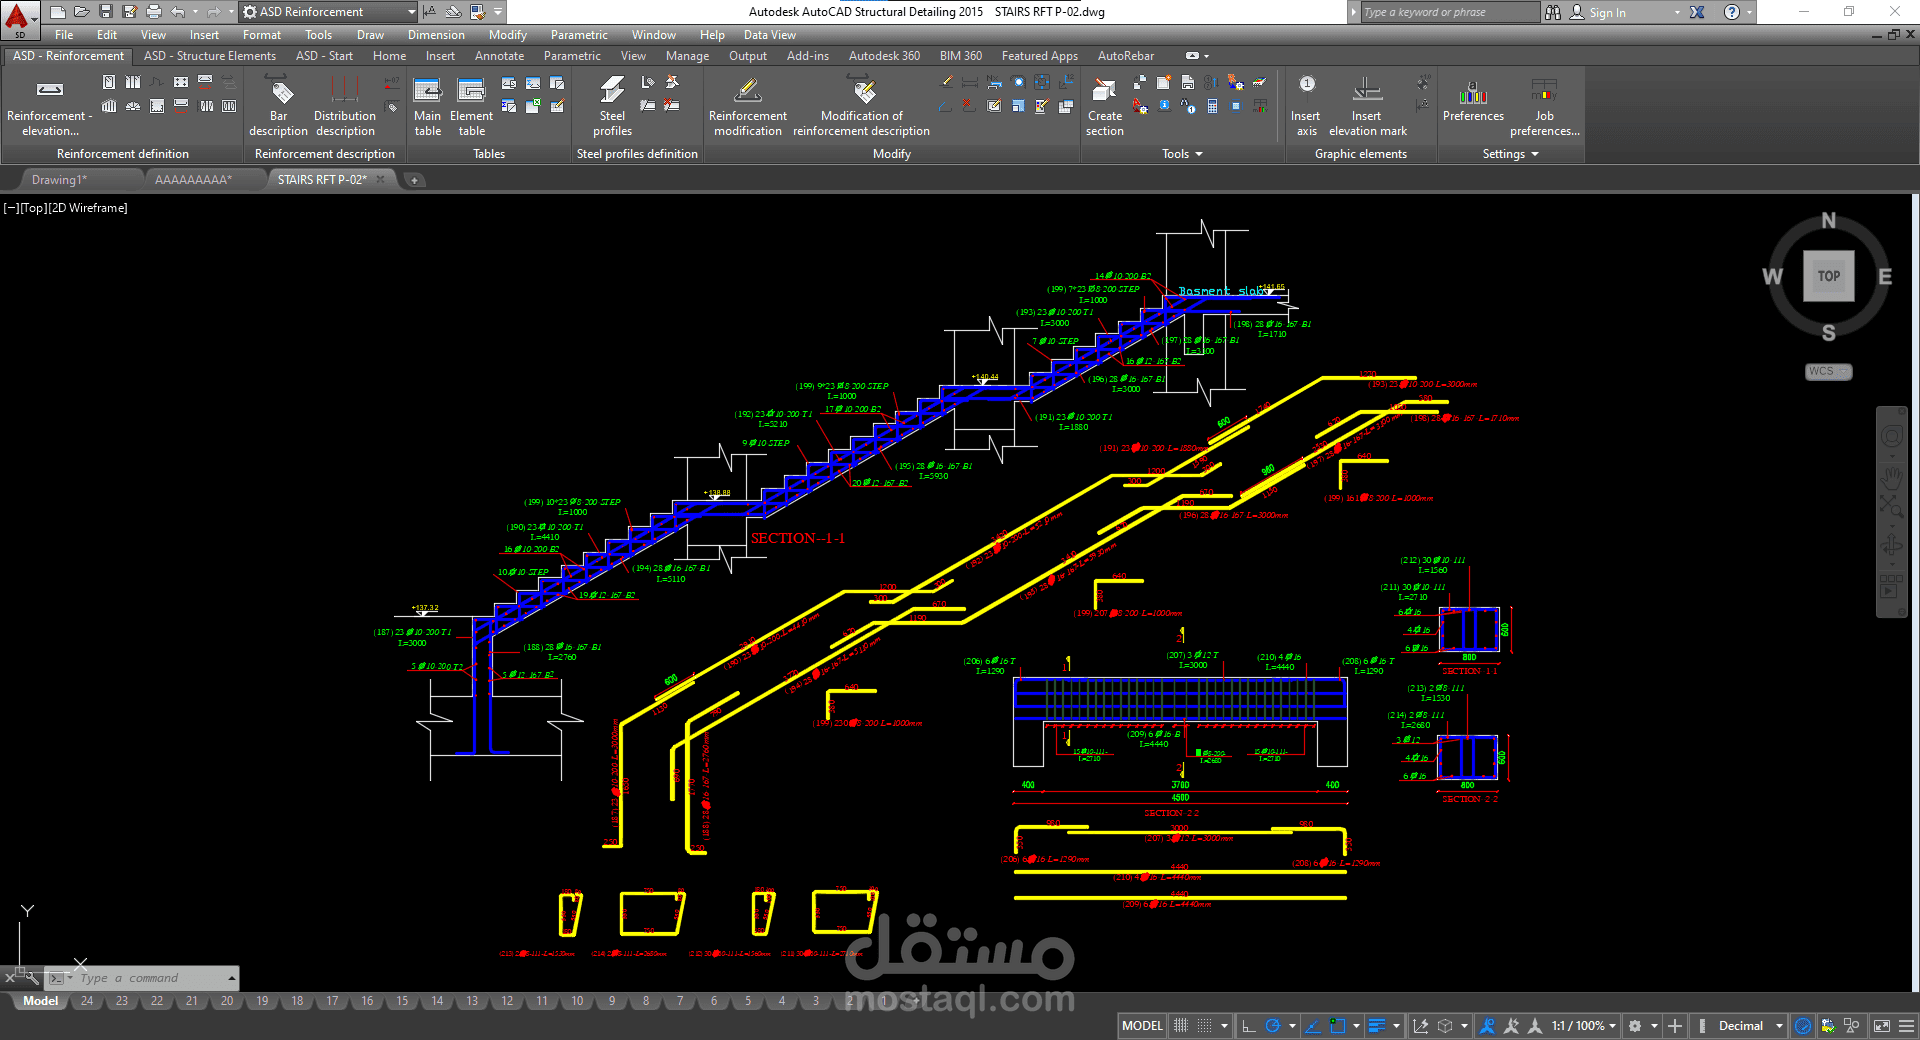The image size is (1920, 1040).
Task: Open Job preferences
Action: click(1544, 106)
